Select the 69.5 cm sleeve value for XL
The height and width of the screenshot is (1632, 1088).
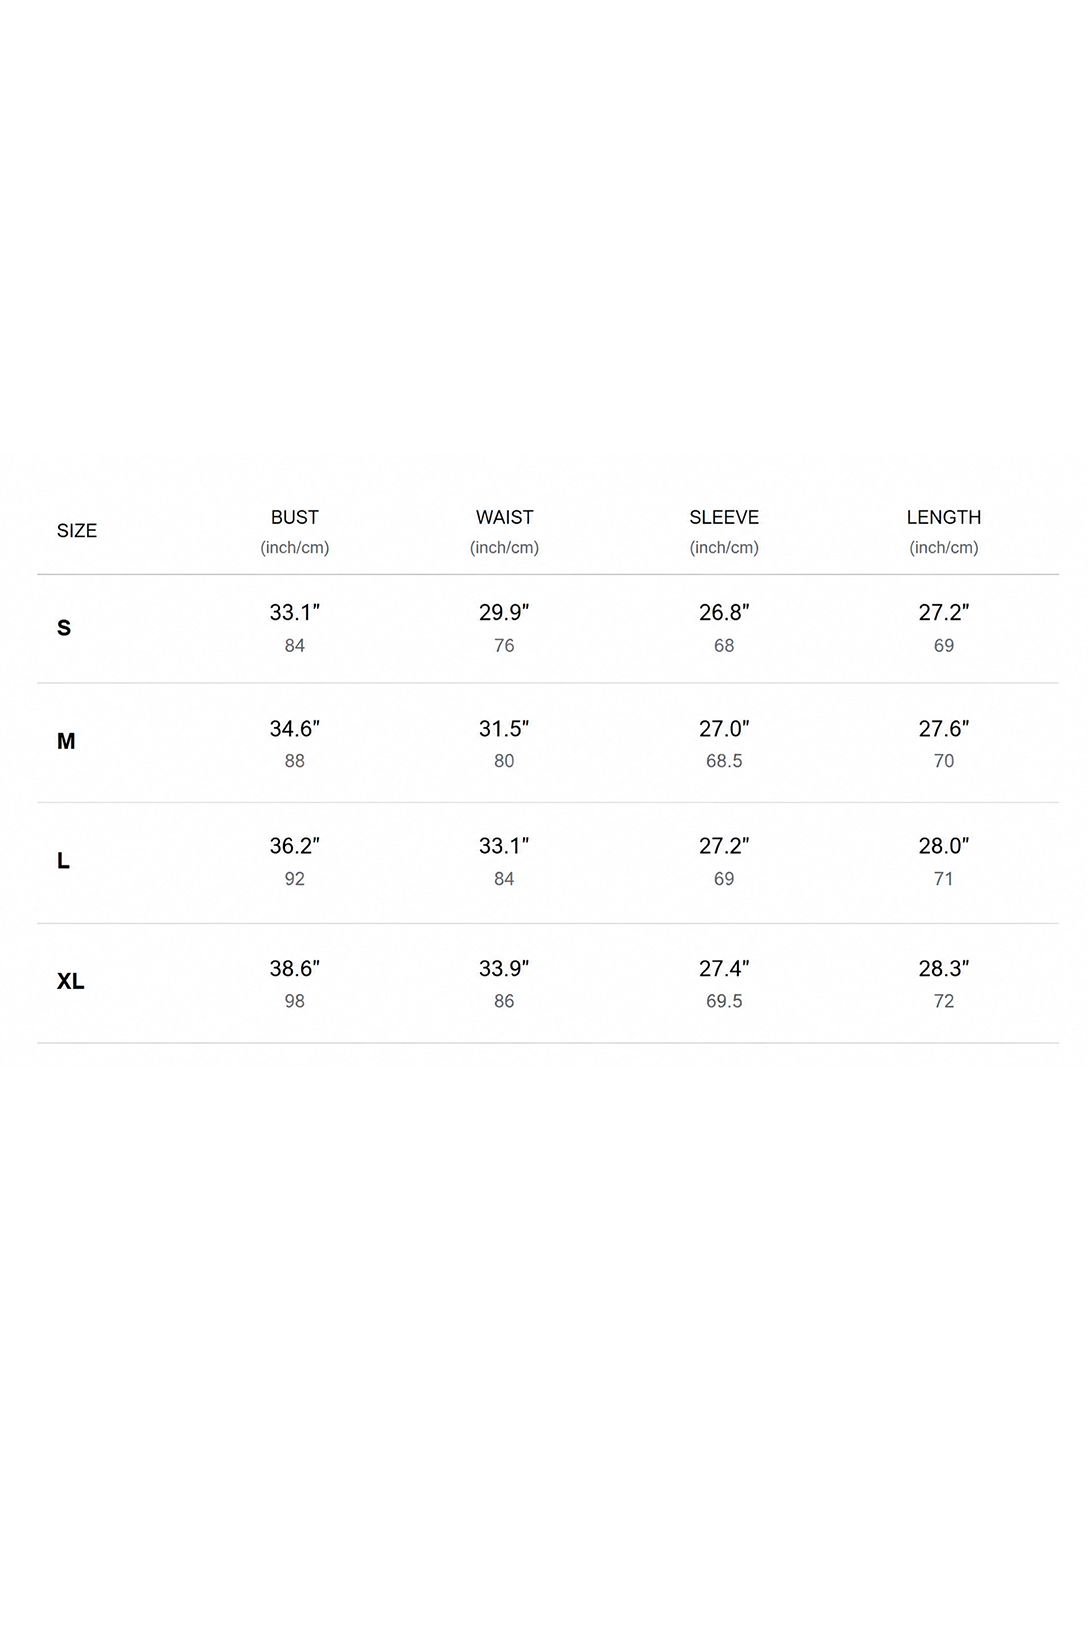[x=724, y=1001]
